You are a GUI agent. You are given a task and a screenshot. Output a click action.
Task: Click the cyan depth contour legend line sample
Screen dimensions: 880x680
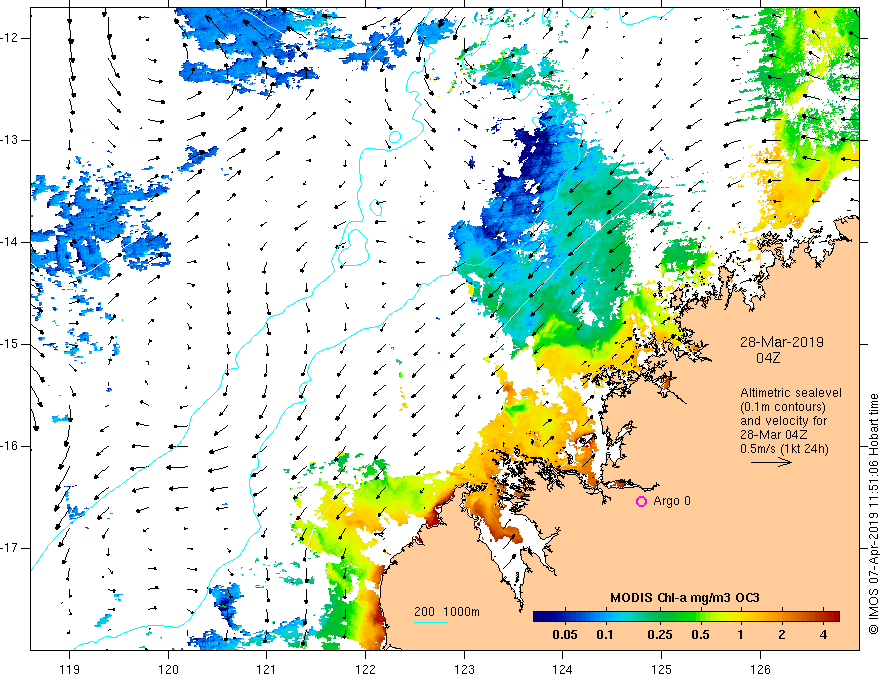(x=430, y=622)
